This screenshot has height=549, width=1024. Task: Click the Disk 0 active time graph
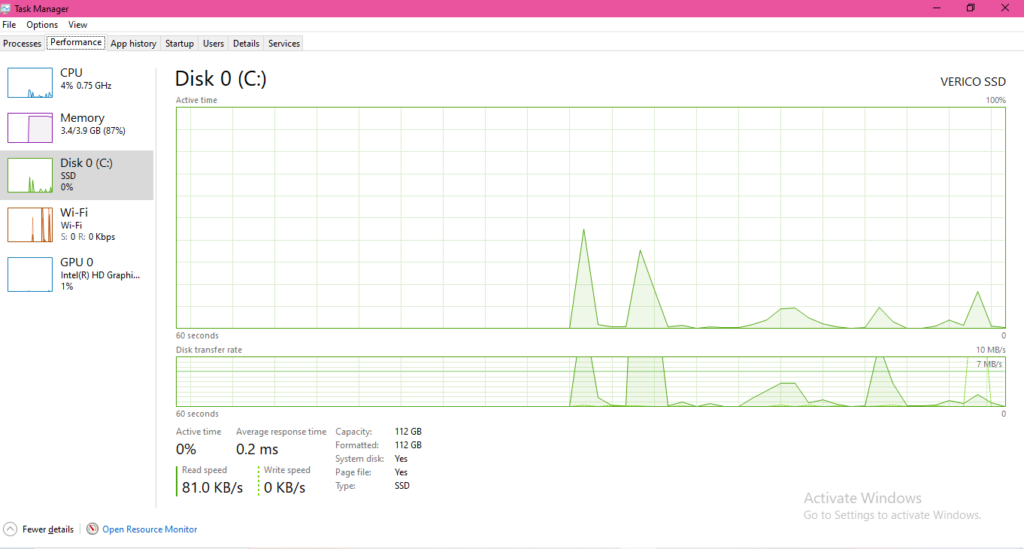590,217
